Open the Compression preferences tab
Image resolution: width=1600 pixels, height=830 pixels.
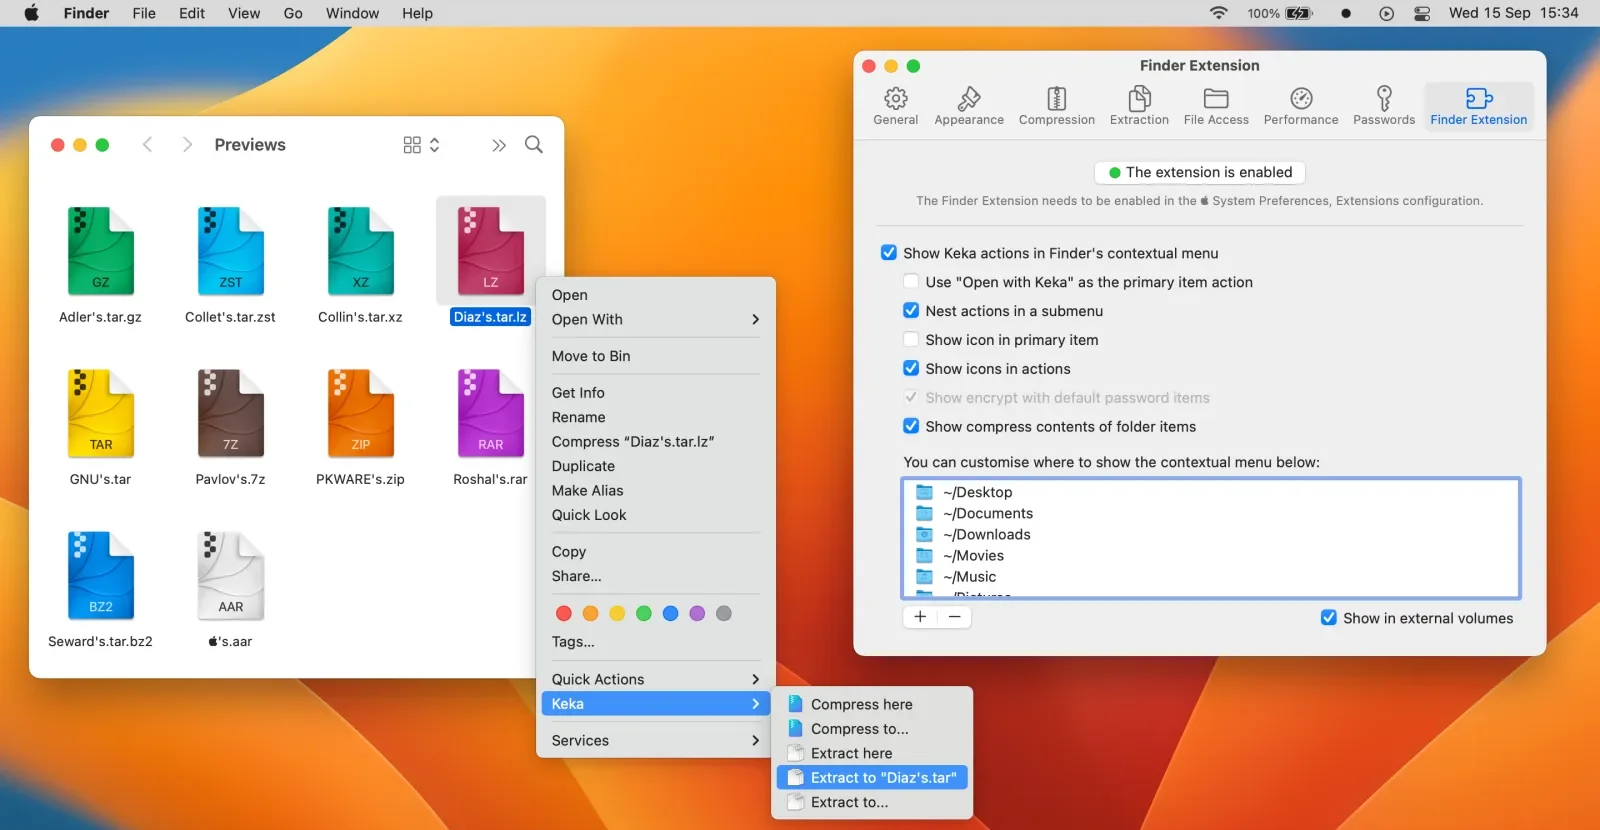[x=1057, y=105]
